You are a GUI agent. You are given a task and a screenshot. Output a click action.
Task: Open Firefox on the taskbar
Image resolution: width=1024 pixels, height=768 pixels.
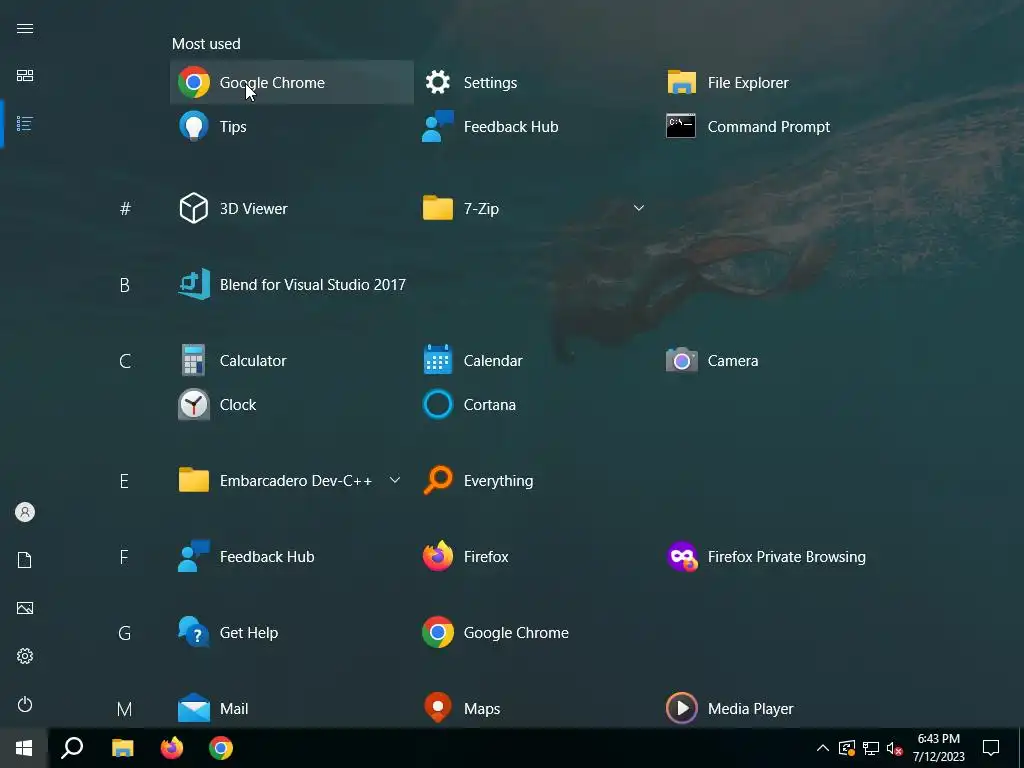[172, 748]
